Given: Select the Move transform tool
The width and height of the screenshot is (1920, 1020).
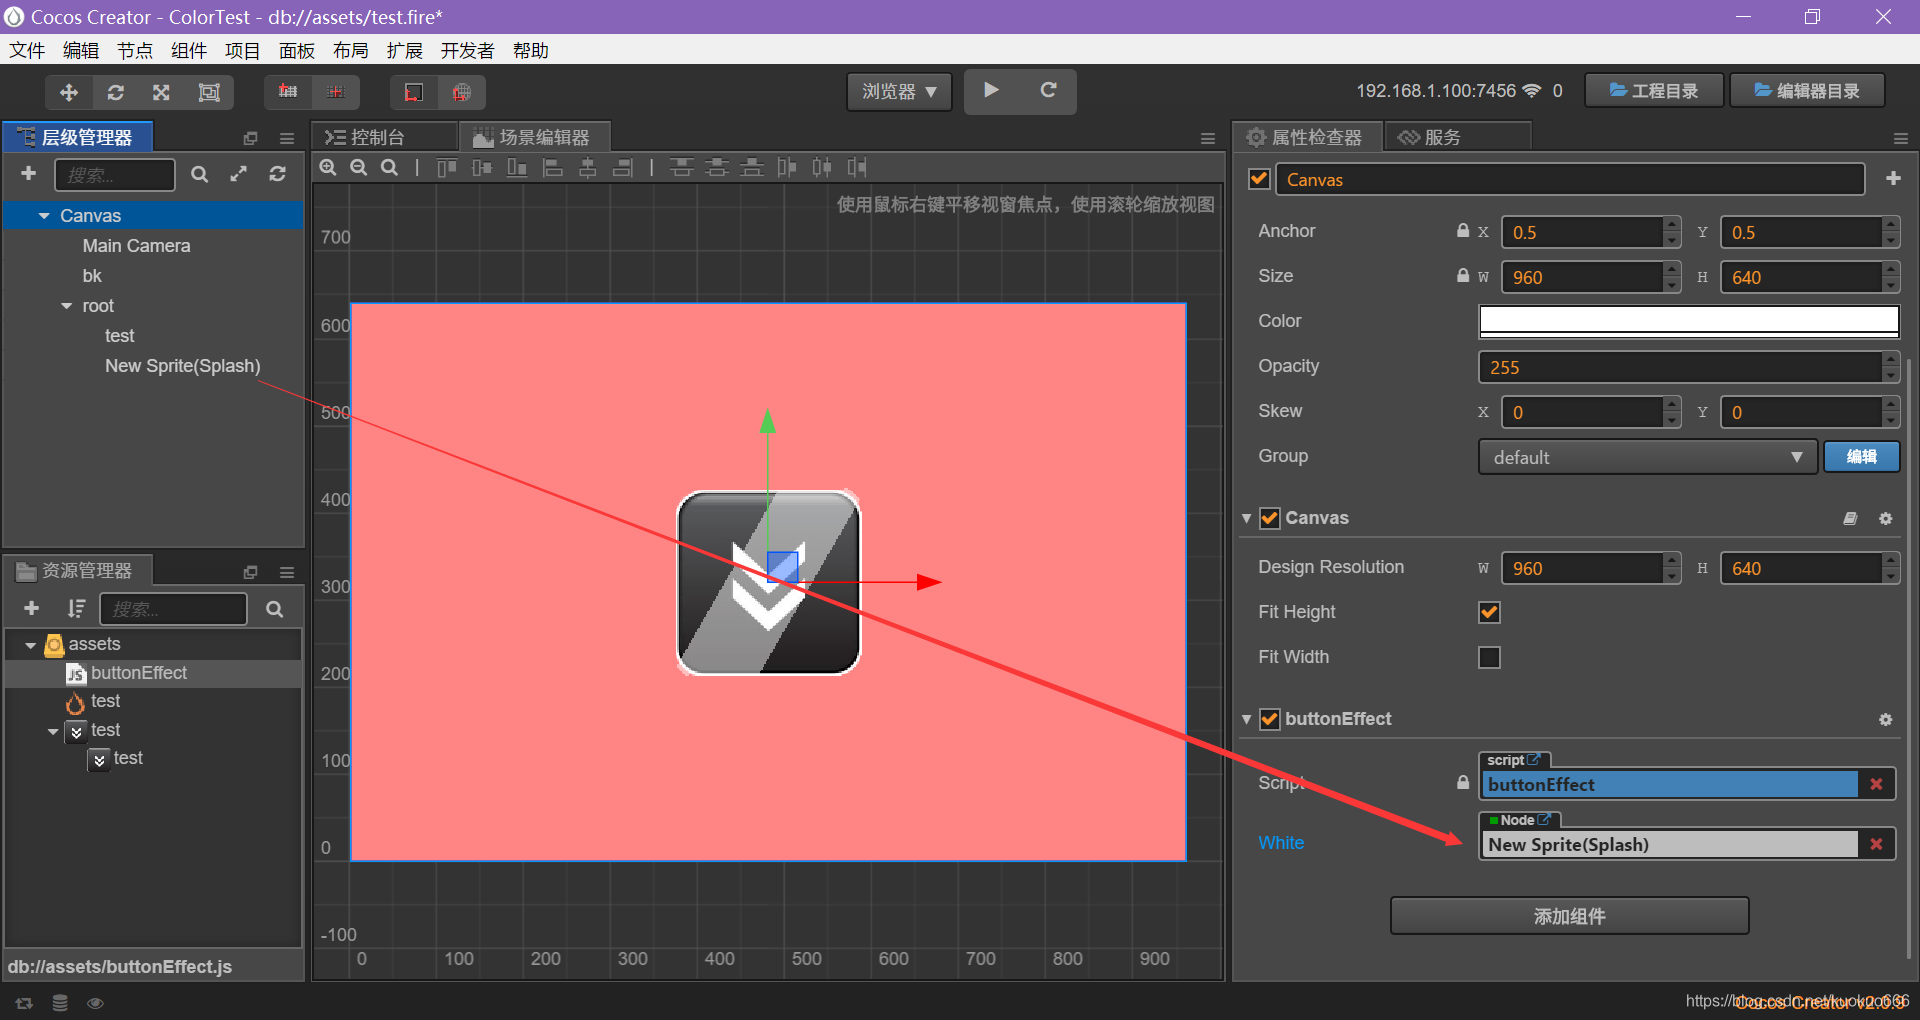Looking at the screenshot, I should tap(69, 92).
